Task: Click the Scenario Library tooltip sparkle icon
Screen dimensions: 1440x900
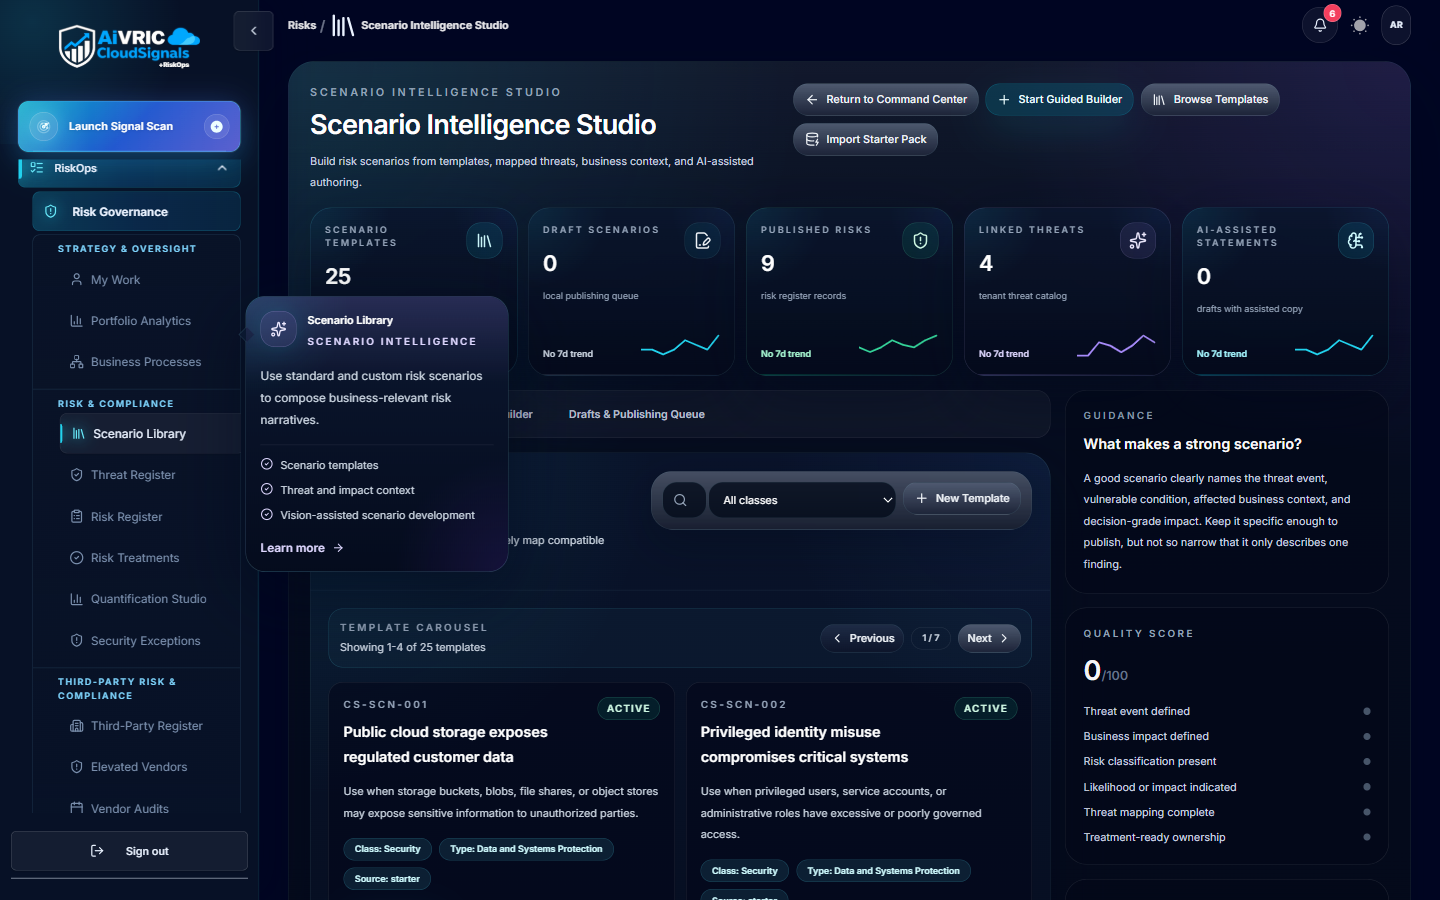Action: click(x=279, y=329)
